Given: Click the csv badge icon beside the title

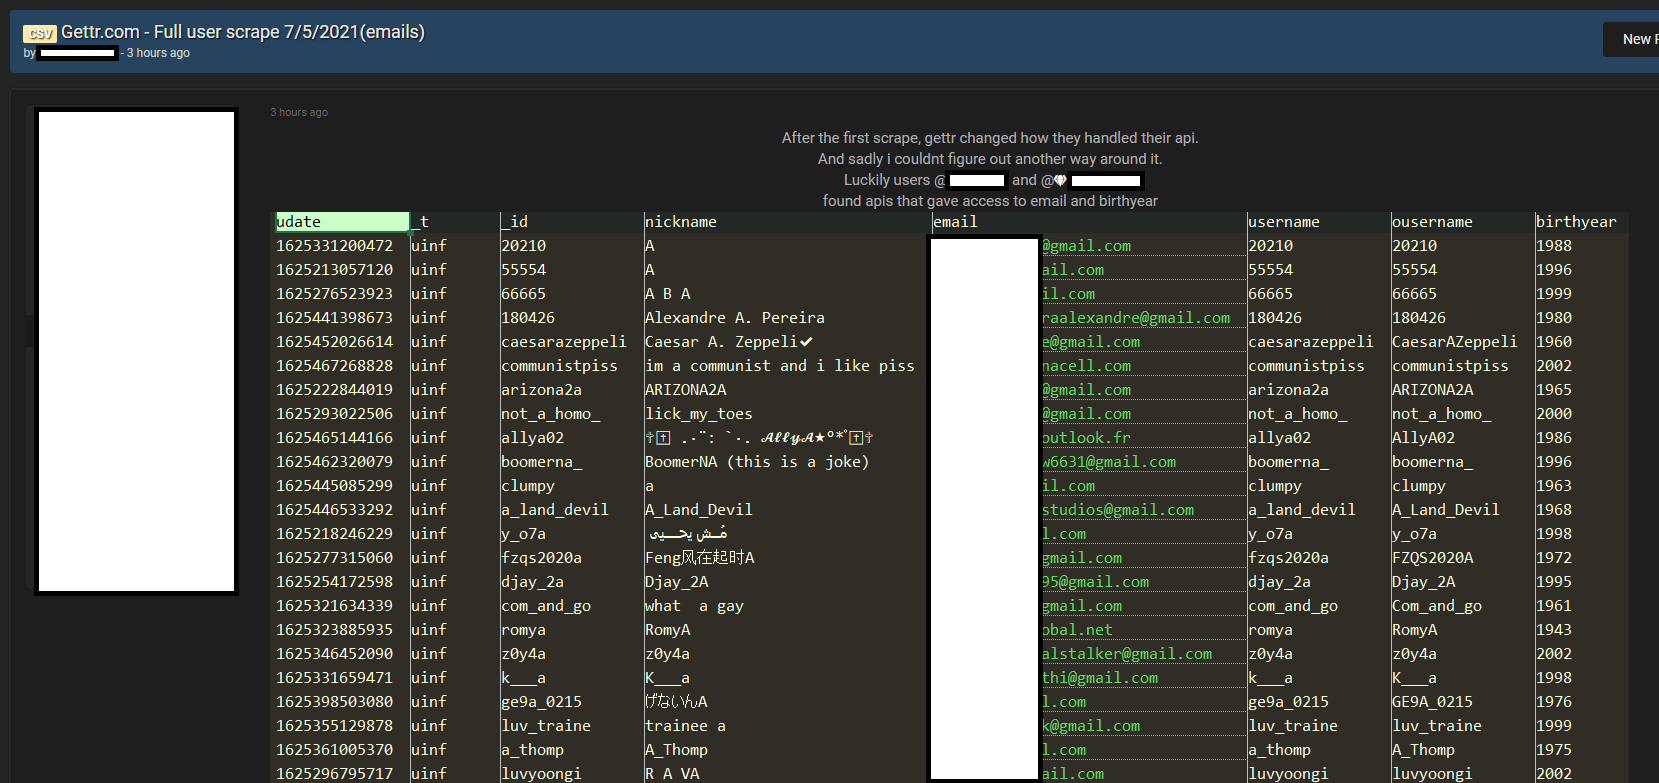Looking at the screenshot, I should pyautogui.click(x=40, y=33).
